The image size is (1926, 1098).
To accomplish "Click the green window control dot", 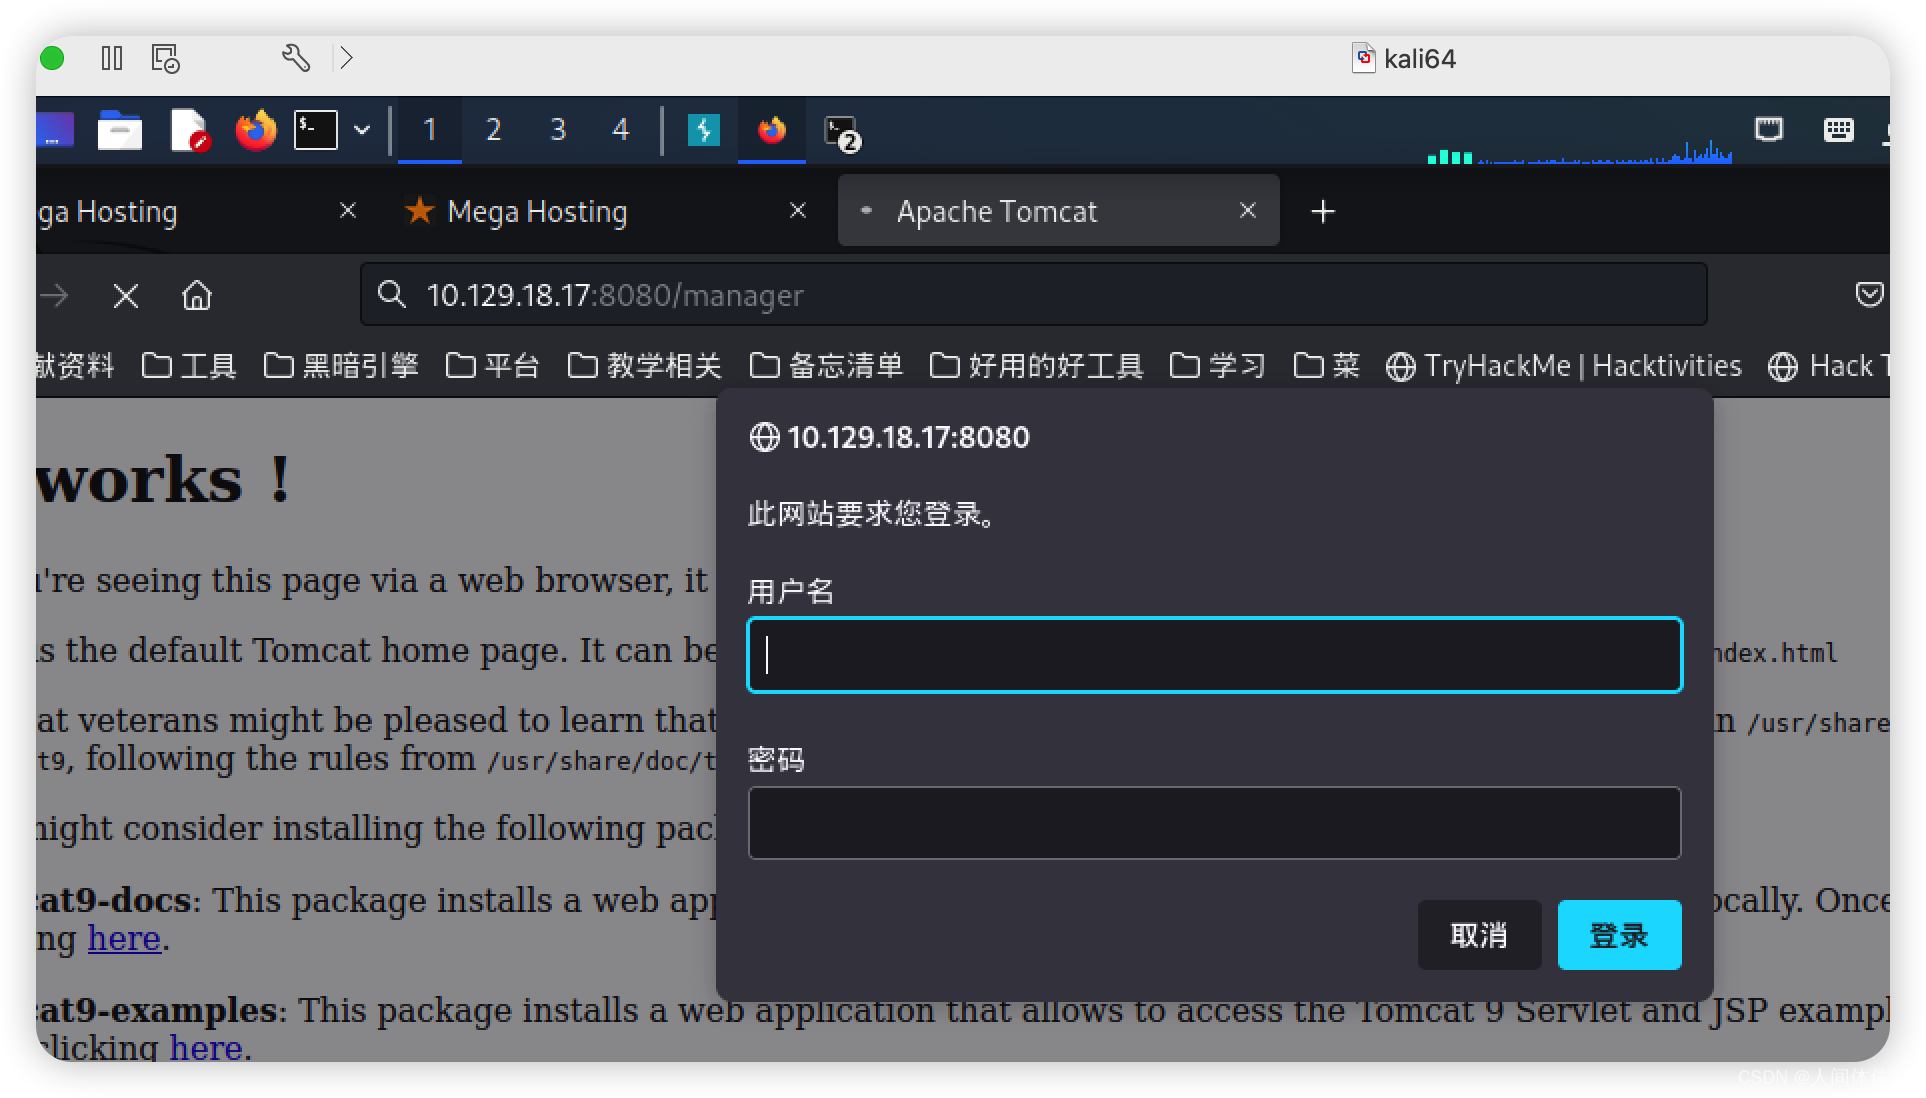I will [x=52, y=58].
